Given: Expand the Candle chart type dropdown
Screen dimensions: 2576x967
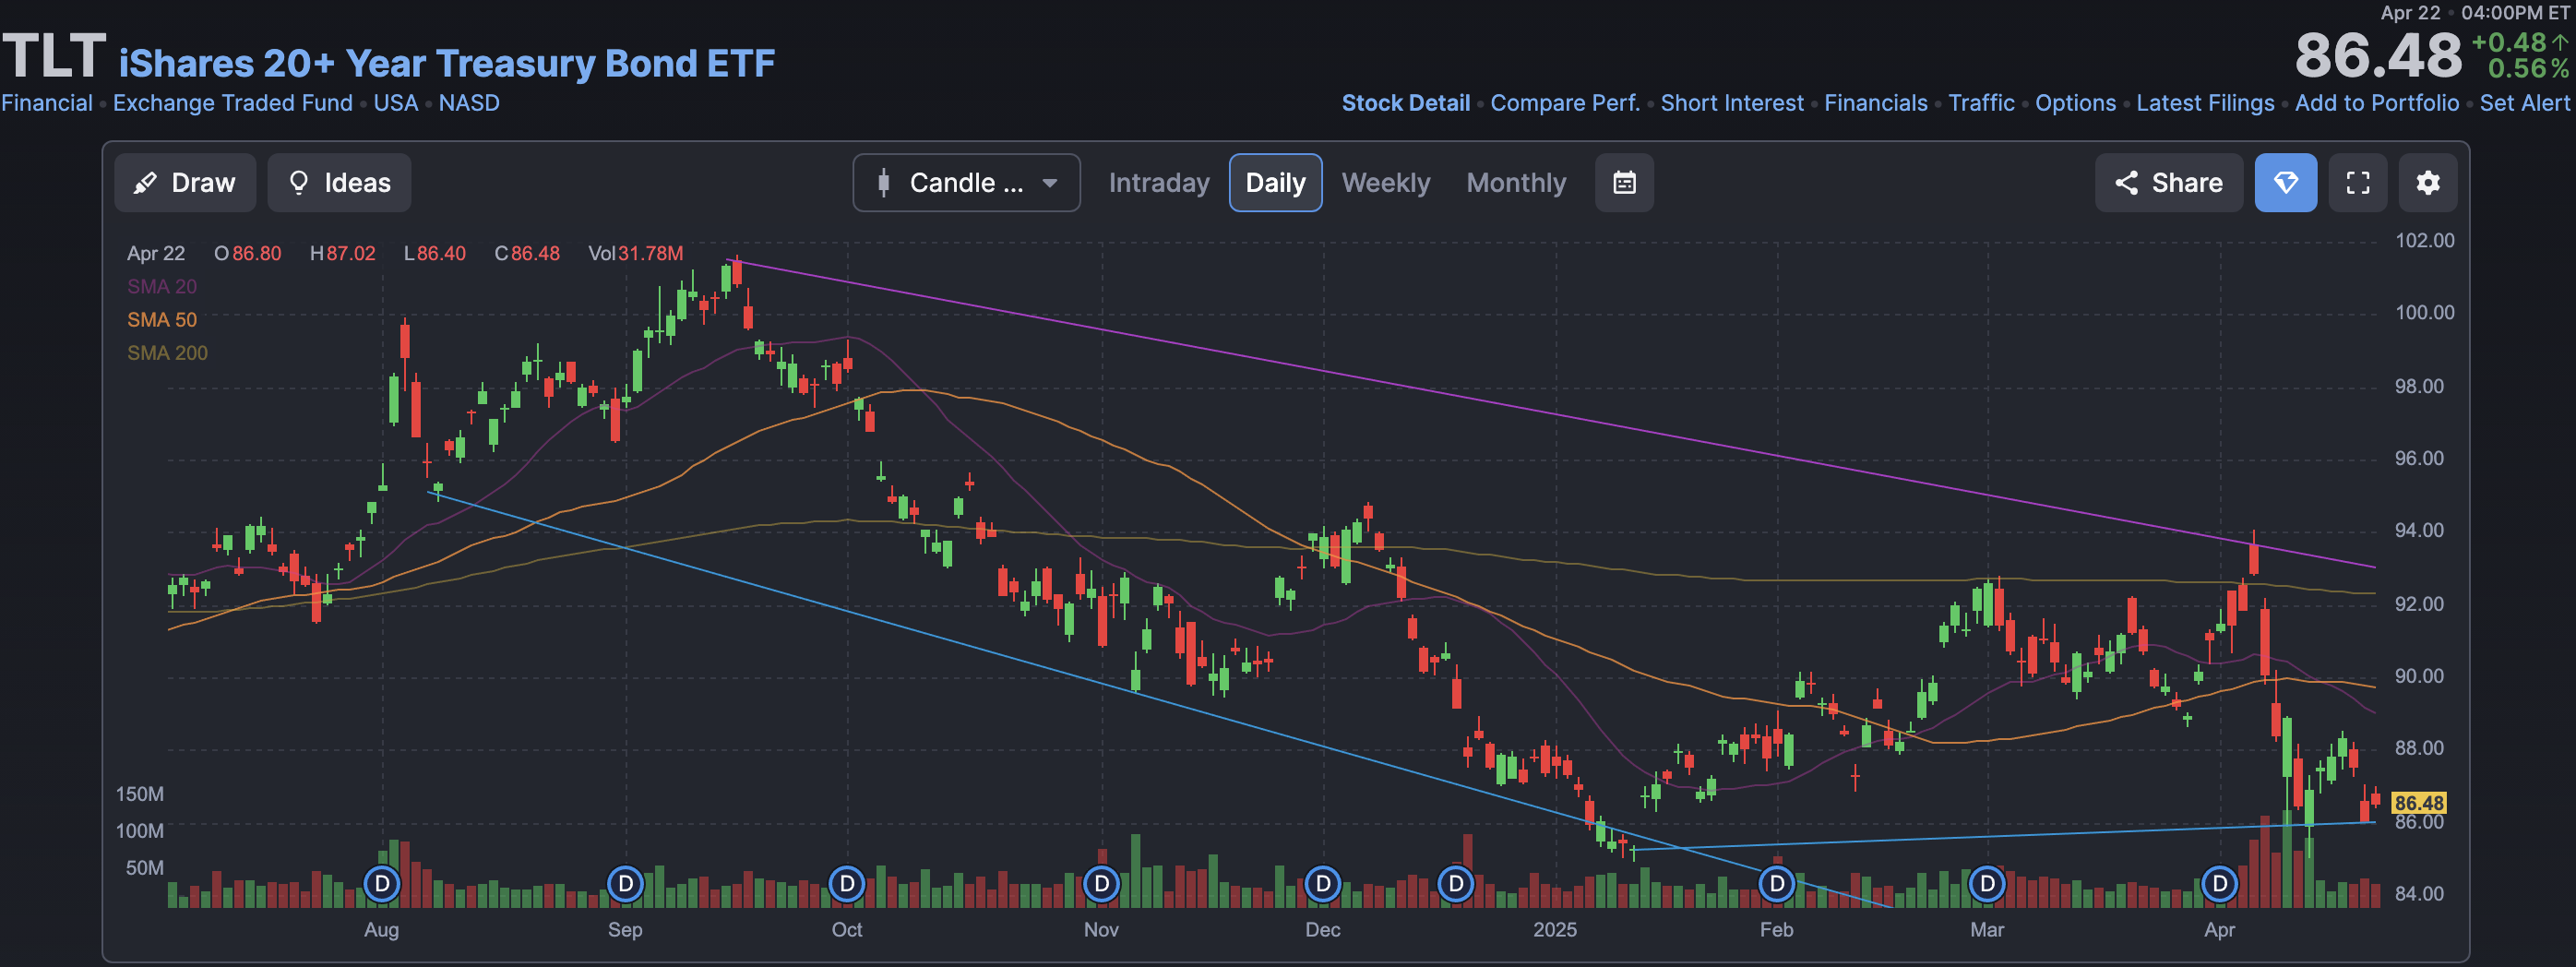Looking at the screenshot, I should point(966,183).
